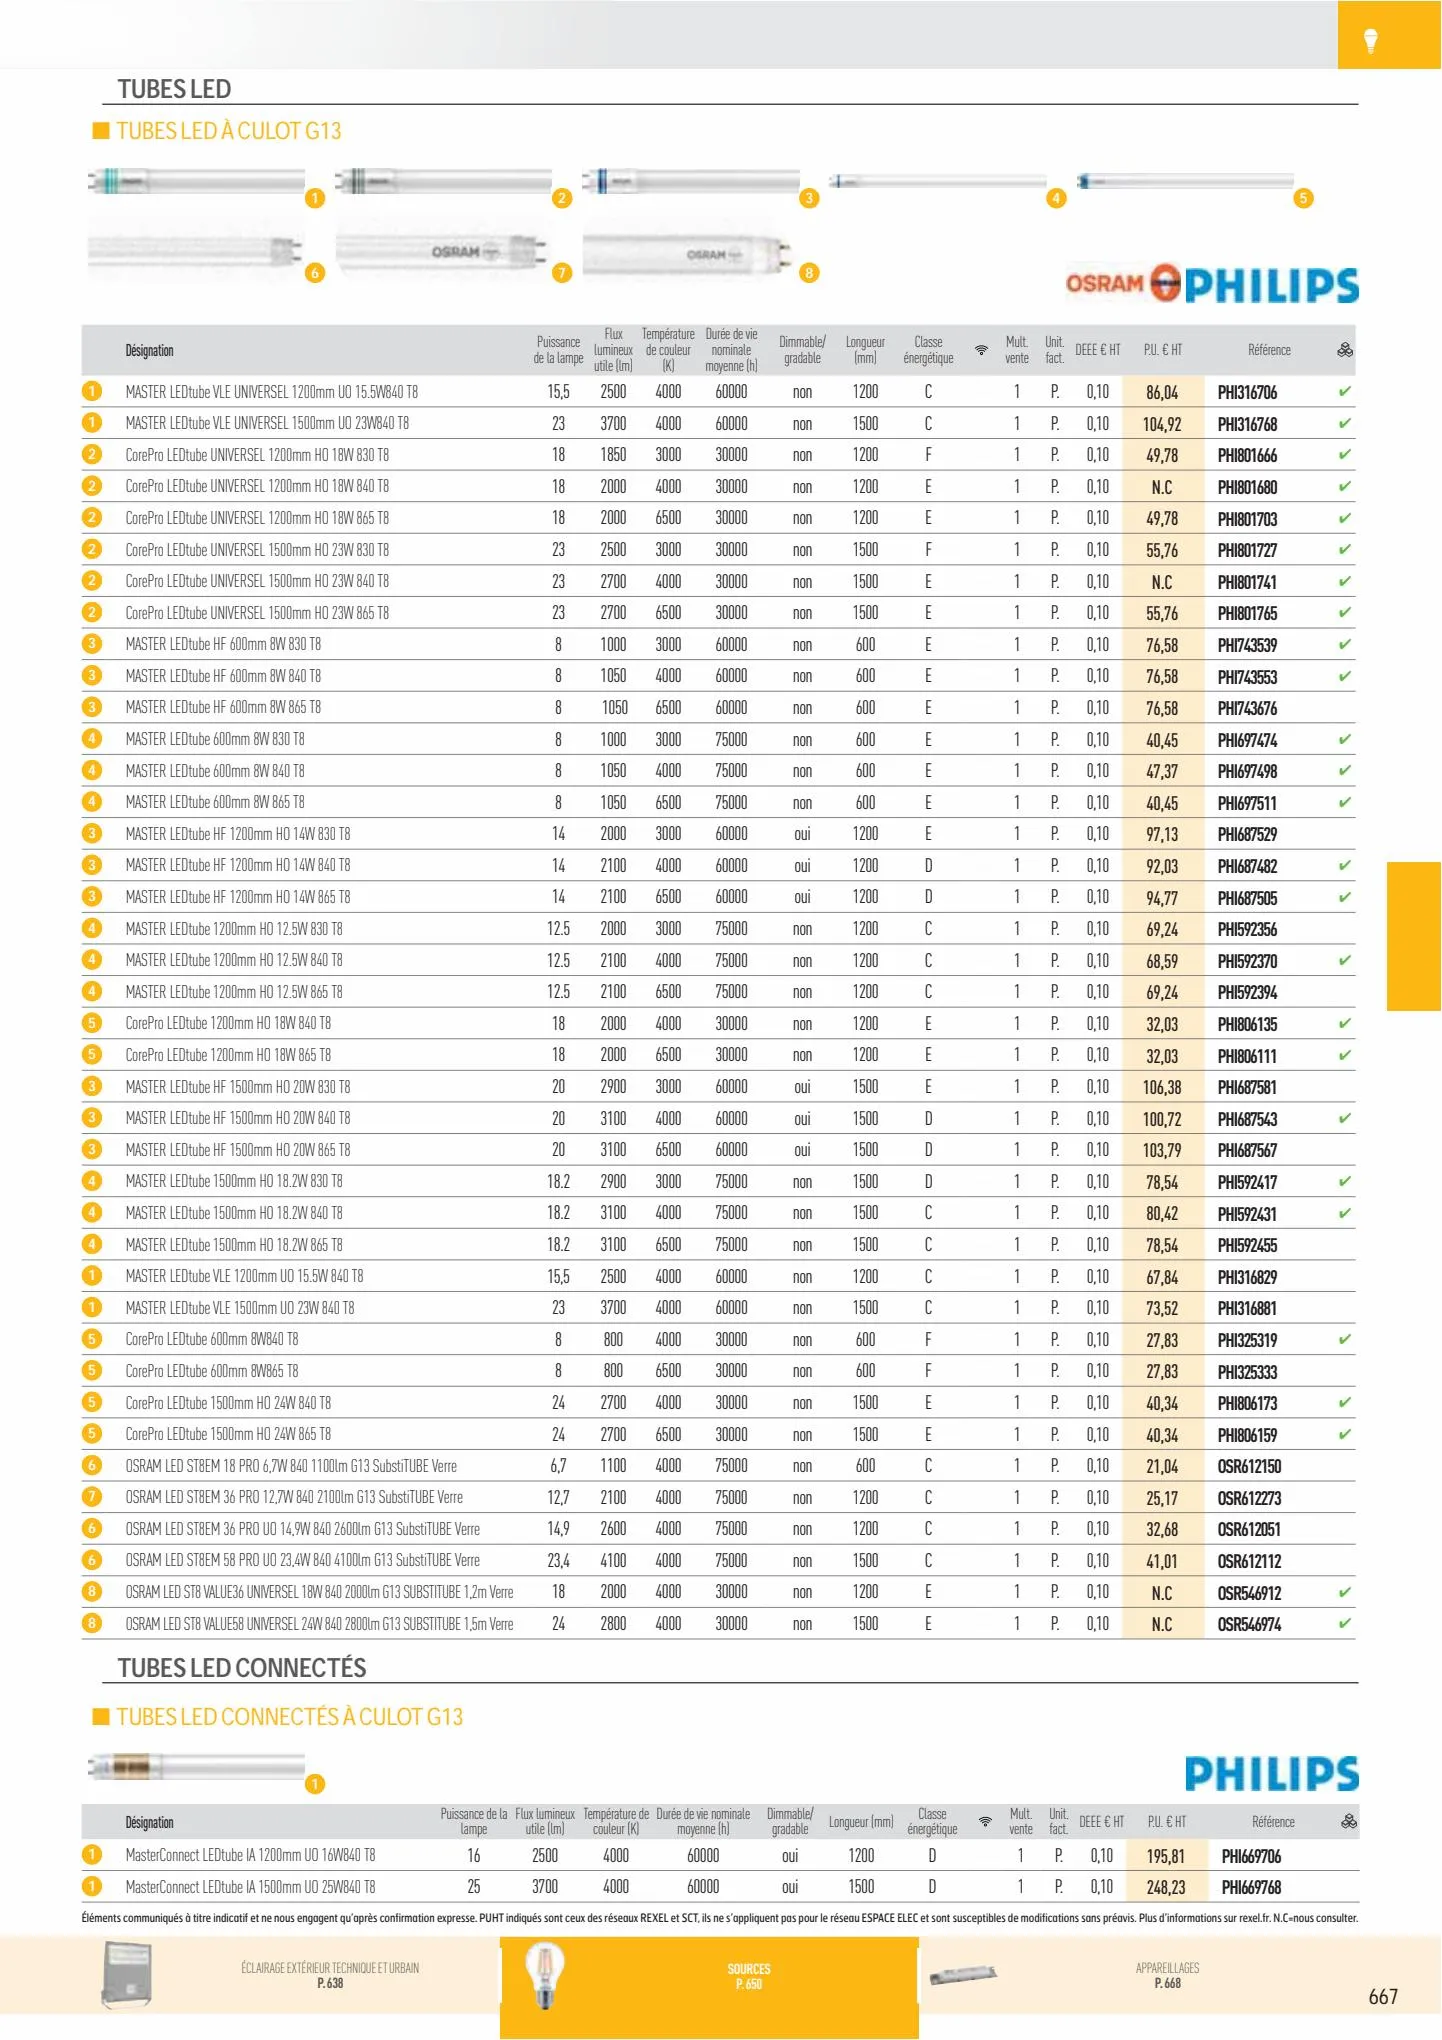Click the price 195,81

click(x=1166, y=1857)
